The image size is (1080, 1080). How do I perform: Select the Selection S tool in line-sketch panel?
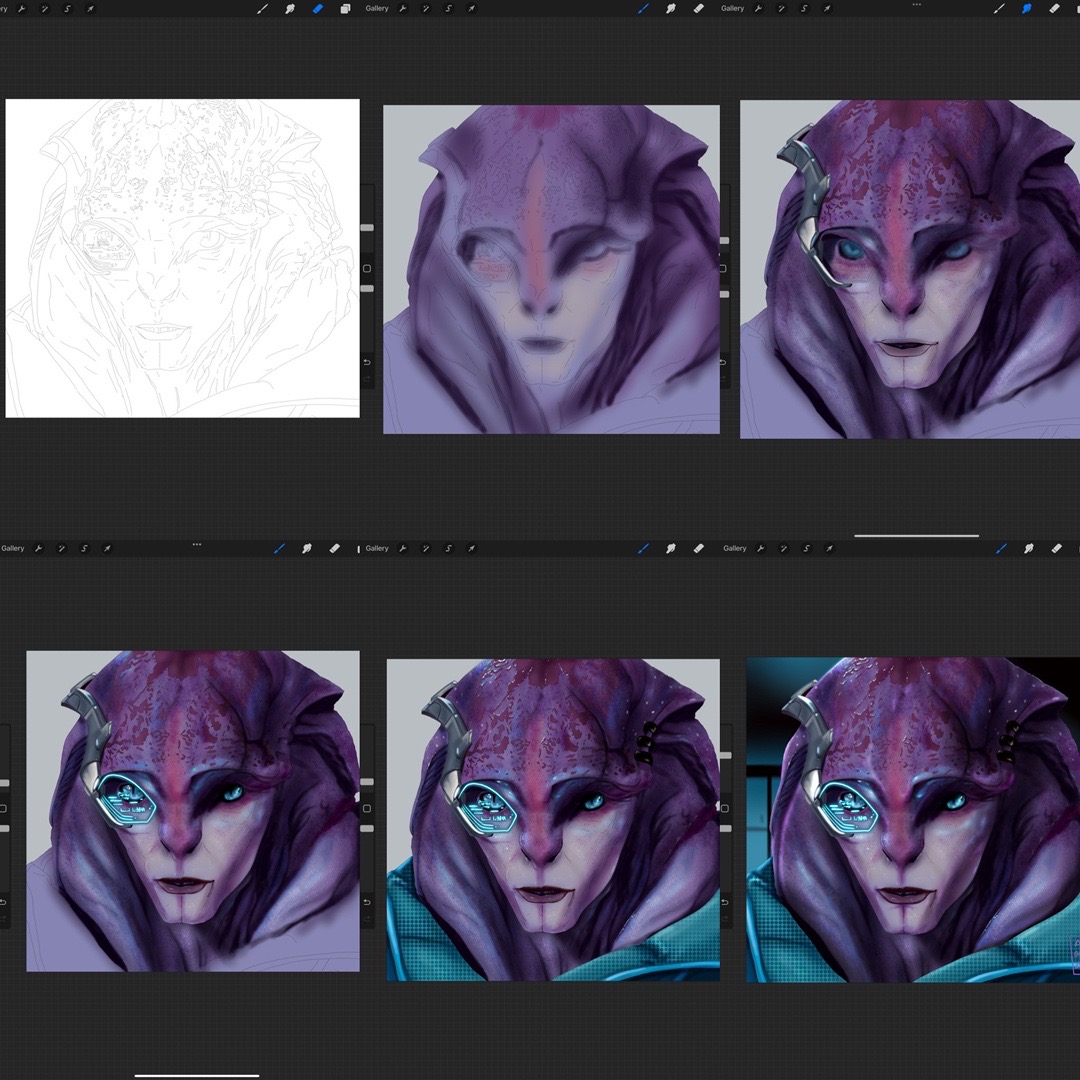(68, 9)
